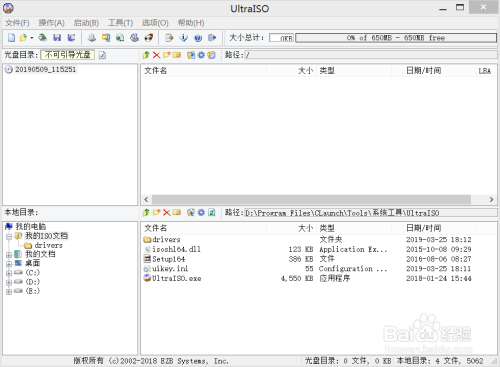Sort disc pane by the LBA column
Image resolution: width=500 pixels, height=367 pixels.
[x=485, y=71]
